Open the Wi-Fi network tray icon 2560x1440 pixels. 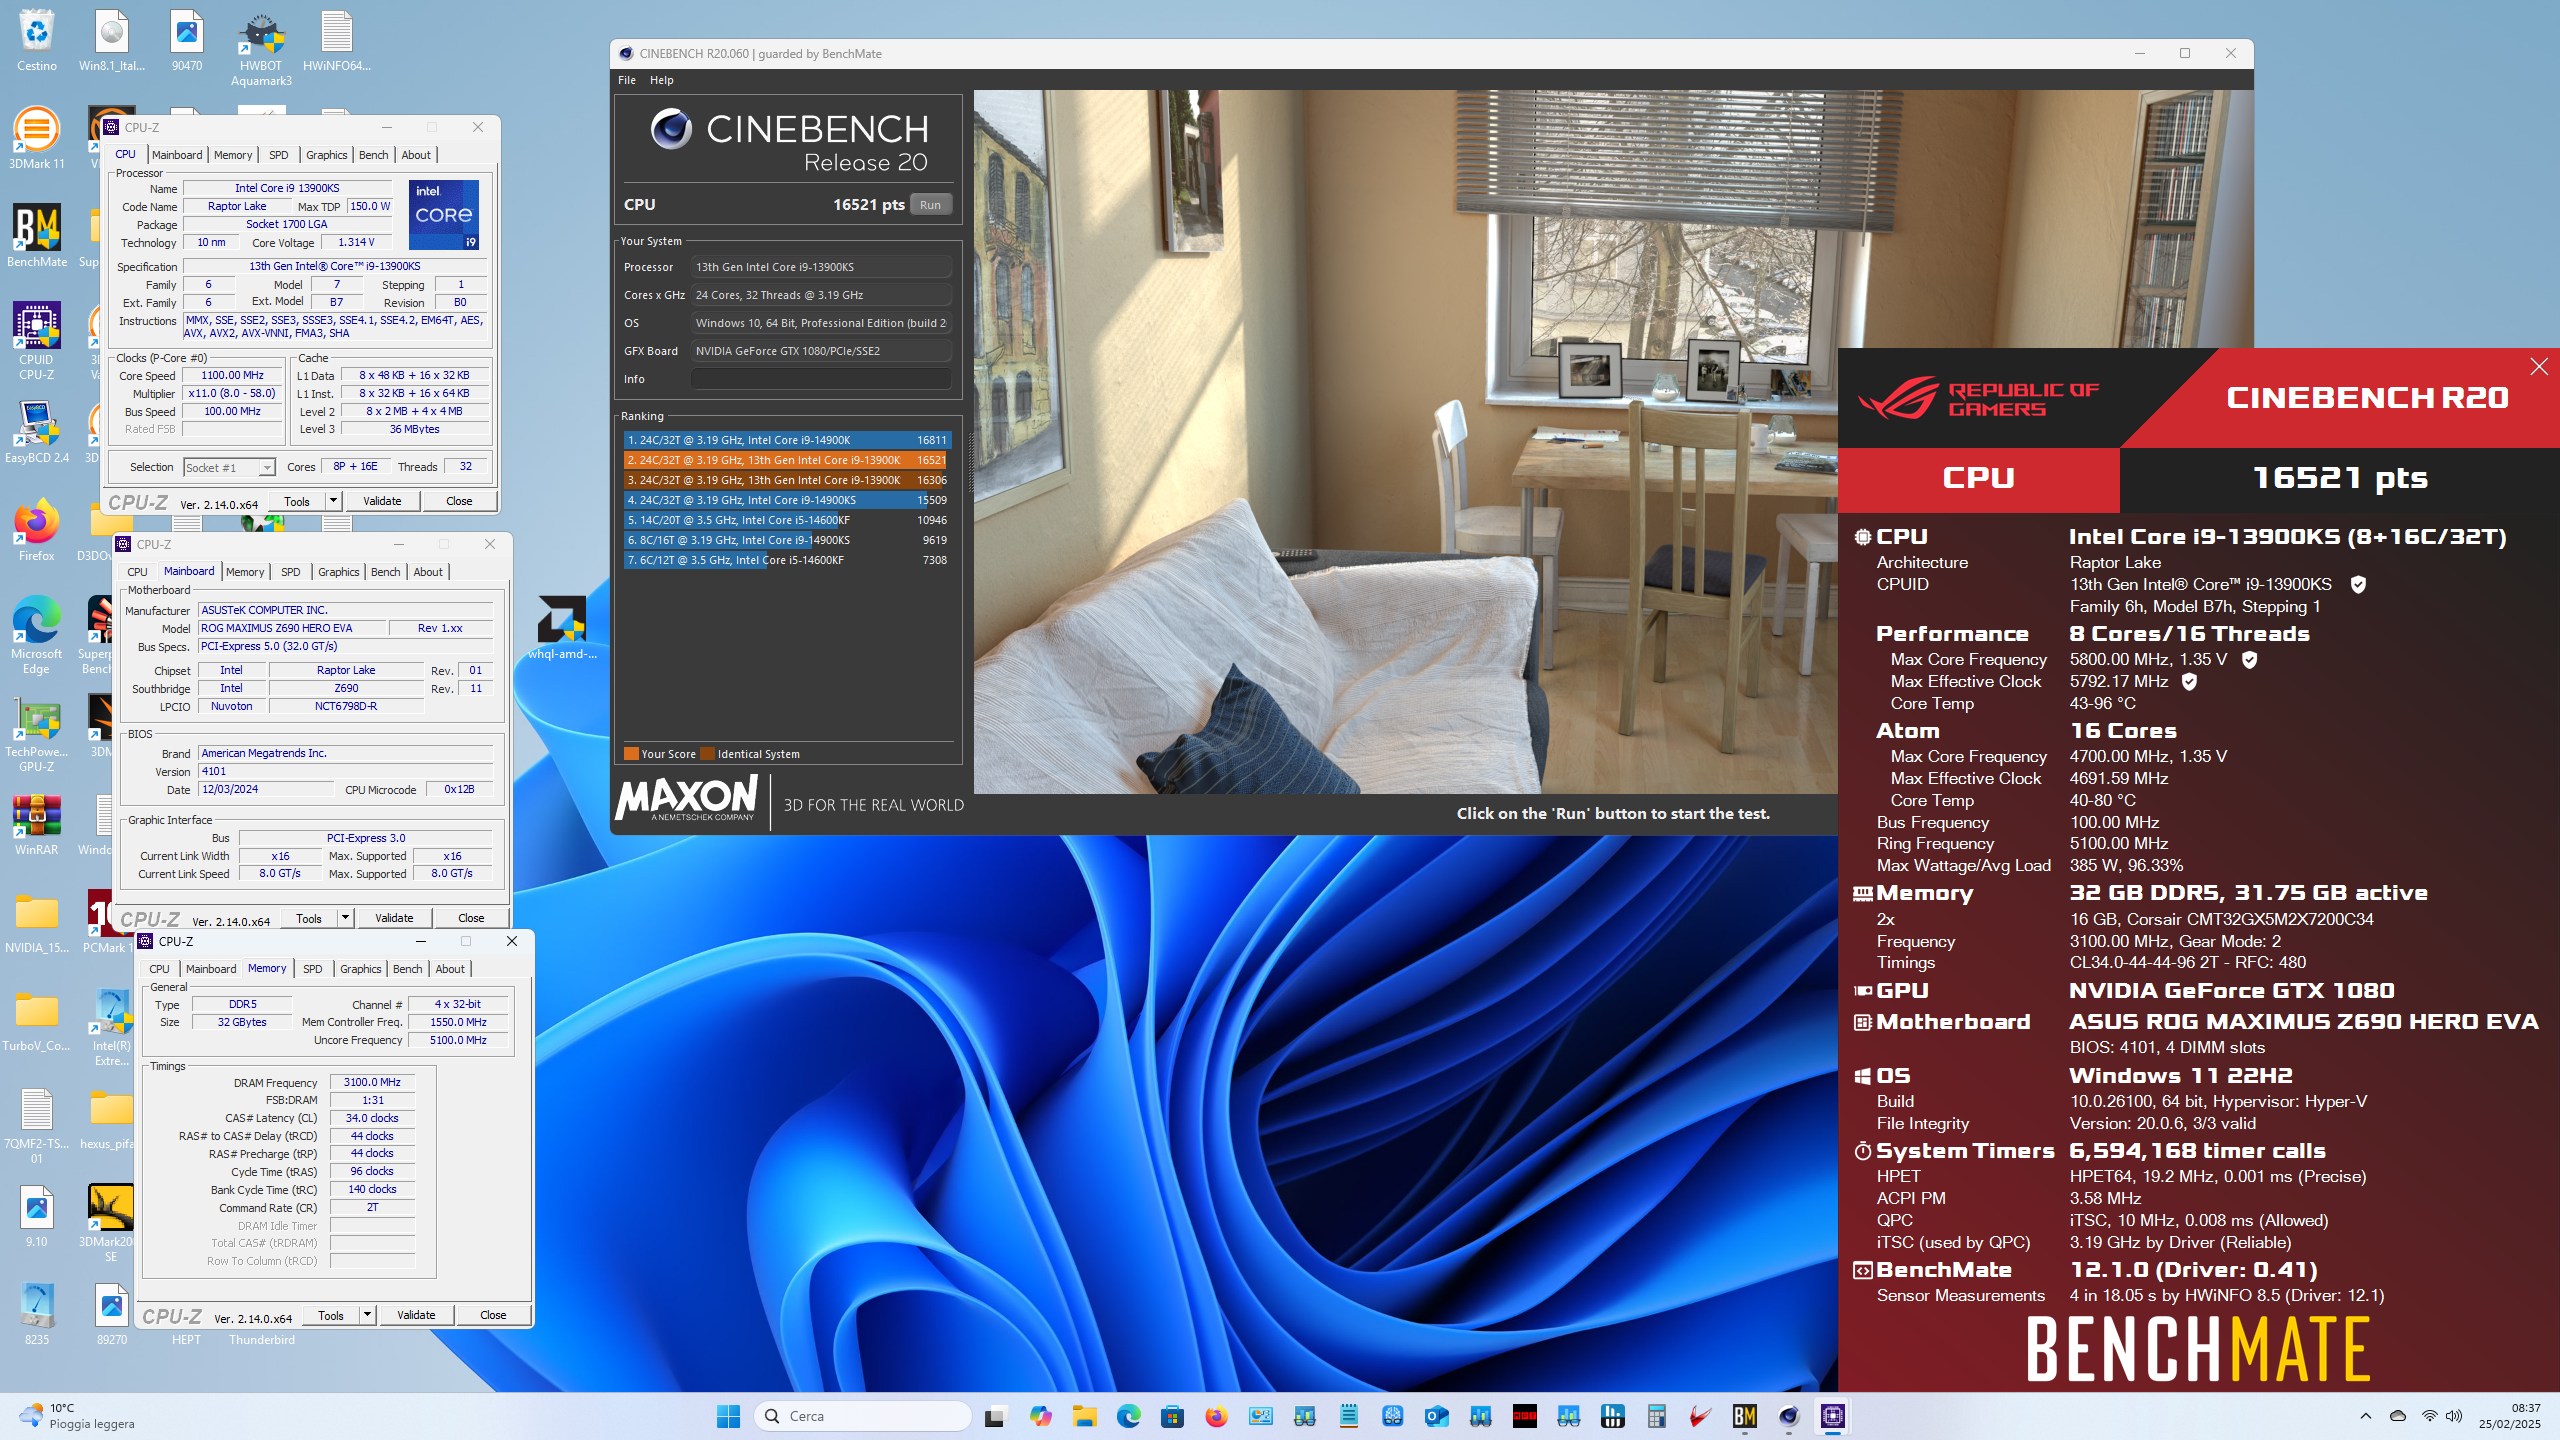(x=2429, y=1416)
